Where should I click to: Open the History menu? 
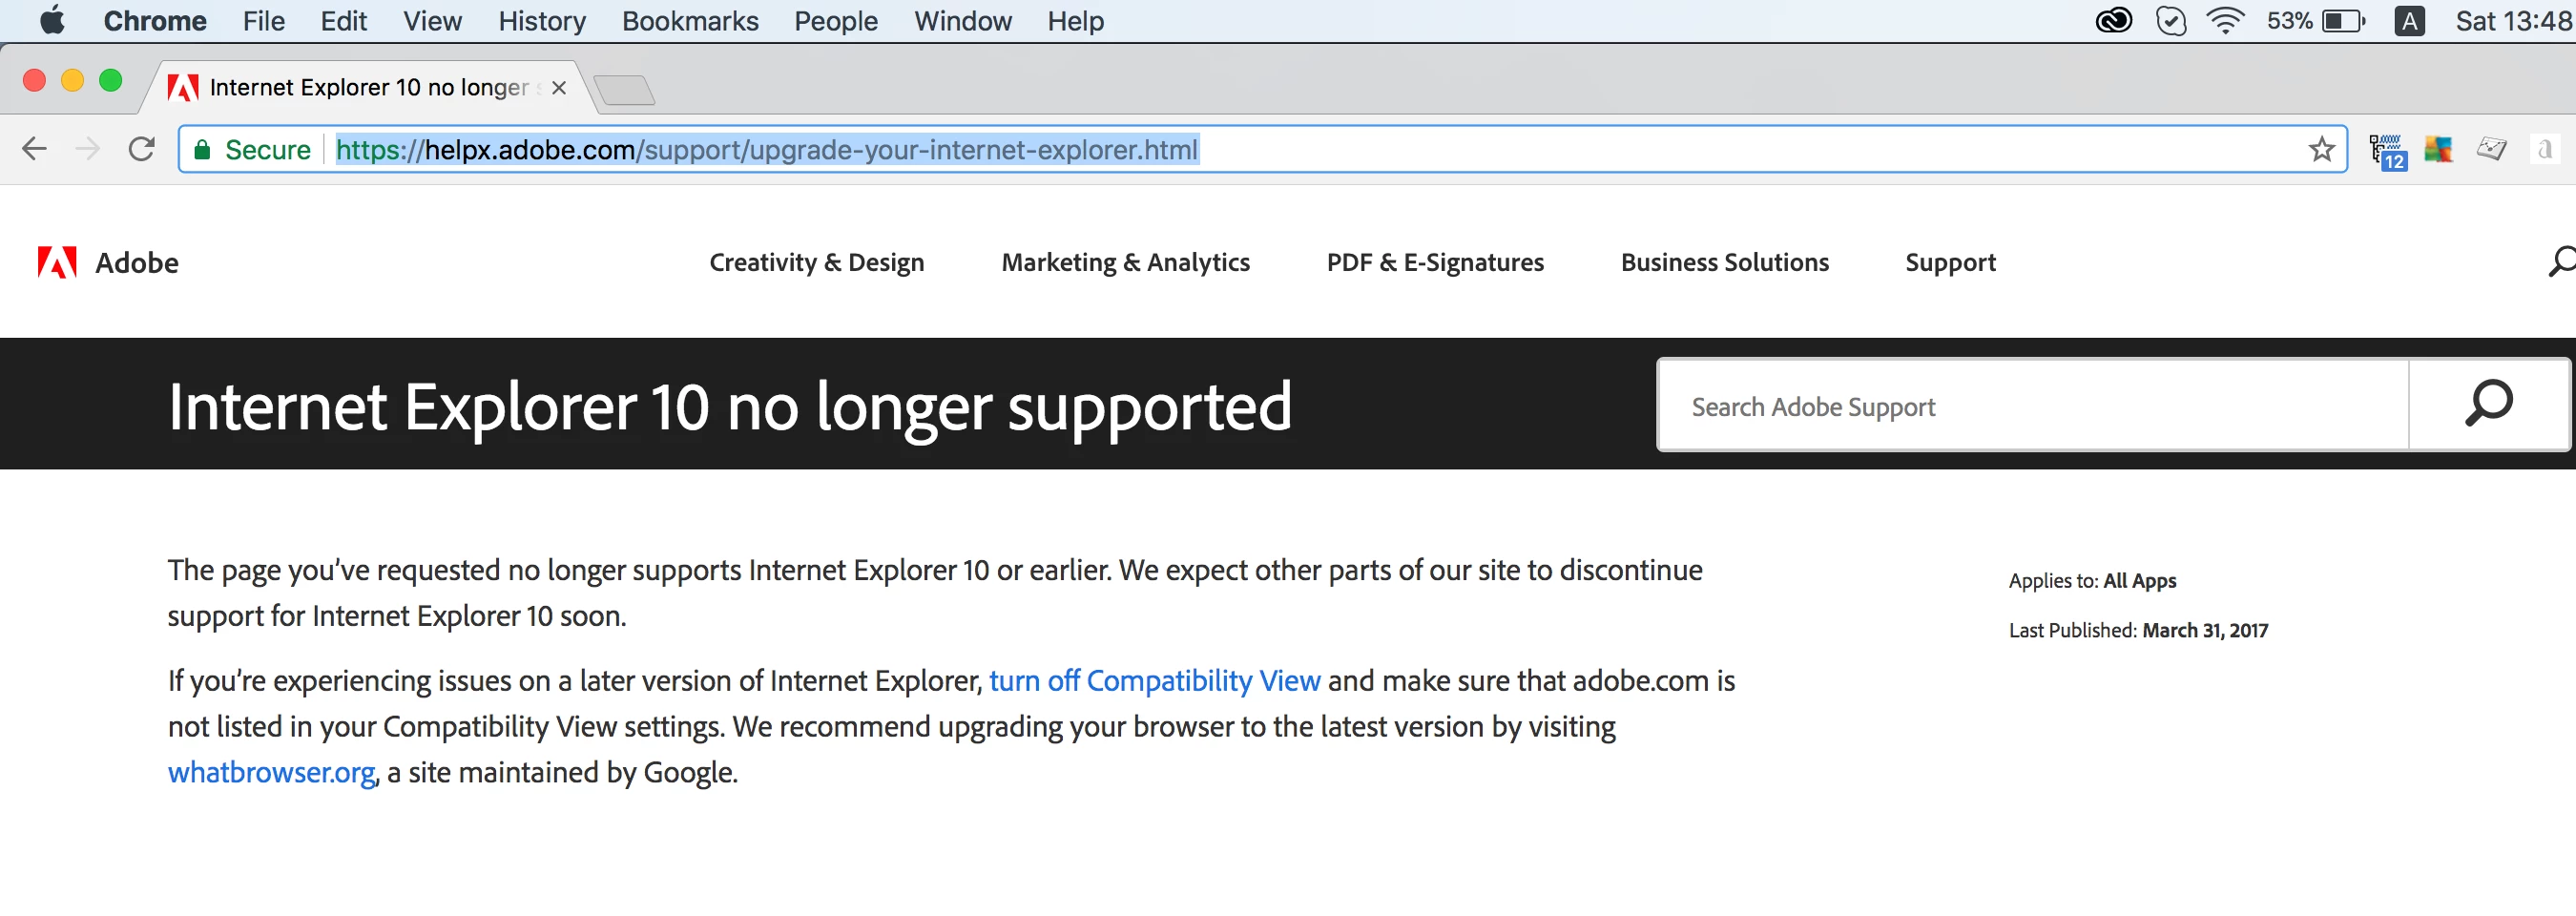coord(542,21)
